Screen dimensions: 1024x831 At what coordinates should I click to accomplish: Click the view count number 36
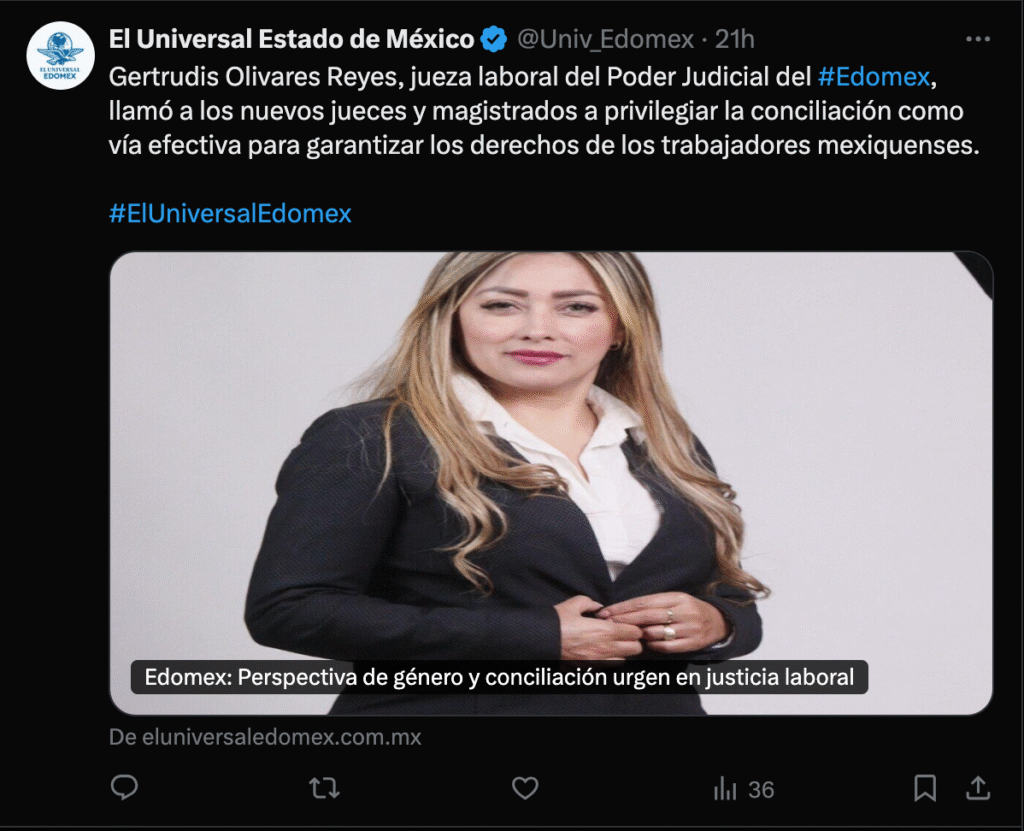tap(761, 790)
